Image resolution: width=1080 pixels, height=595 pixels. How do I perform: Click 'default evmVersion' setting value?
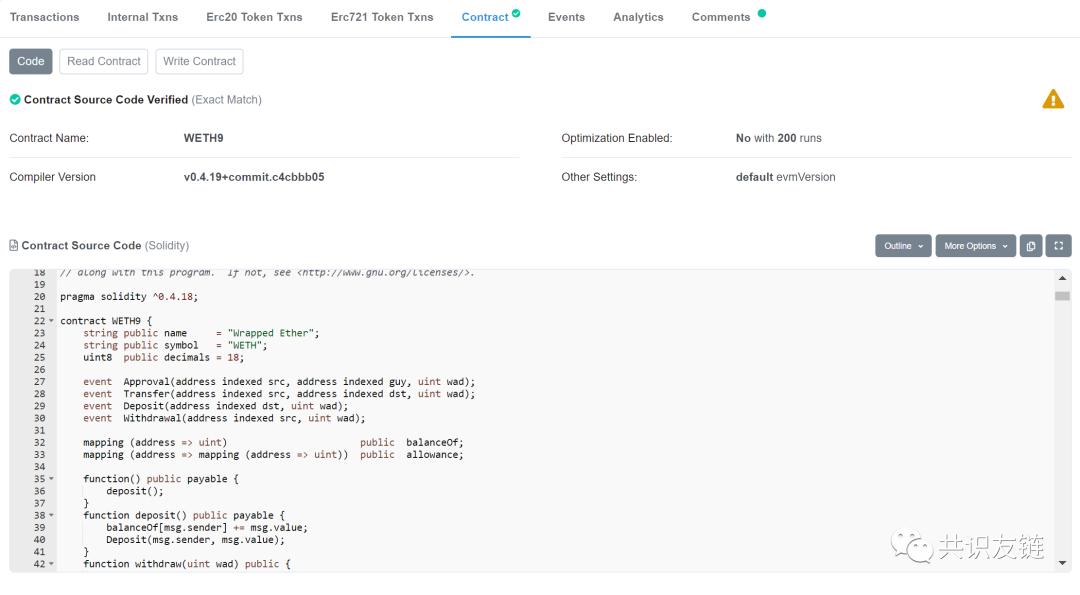tap(785, 177)
